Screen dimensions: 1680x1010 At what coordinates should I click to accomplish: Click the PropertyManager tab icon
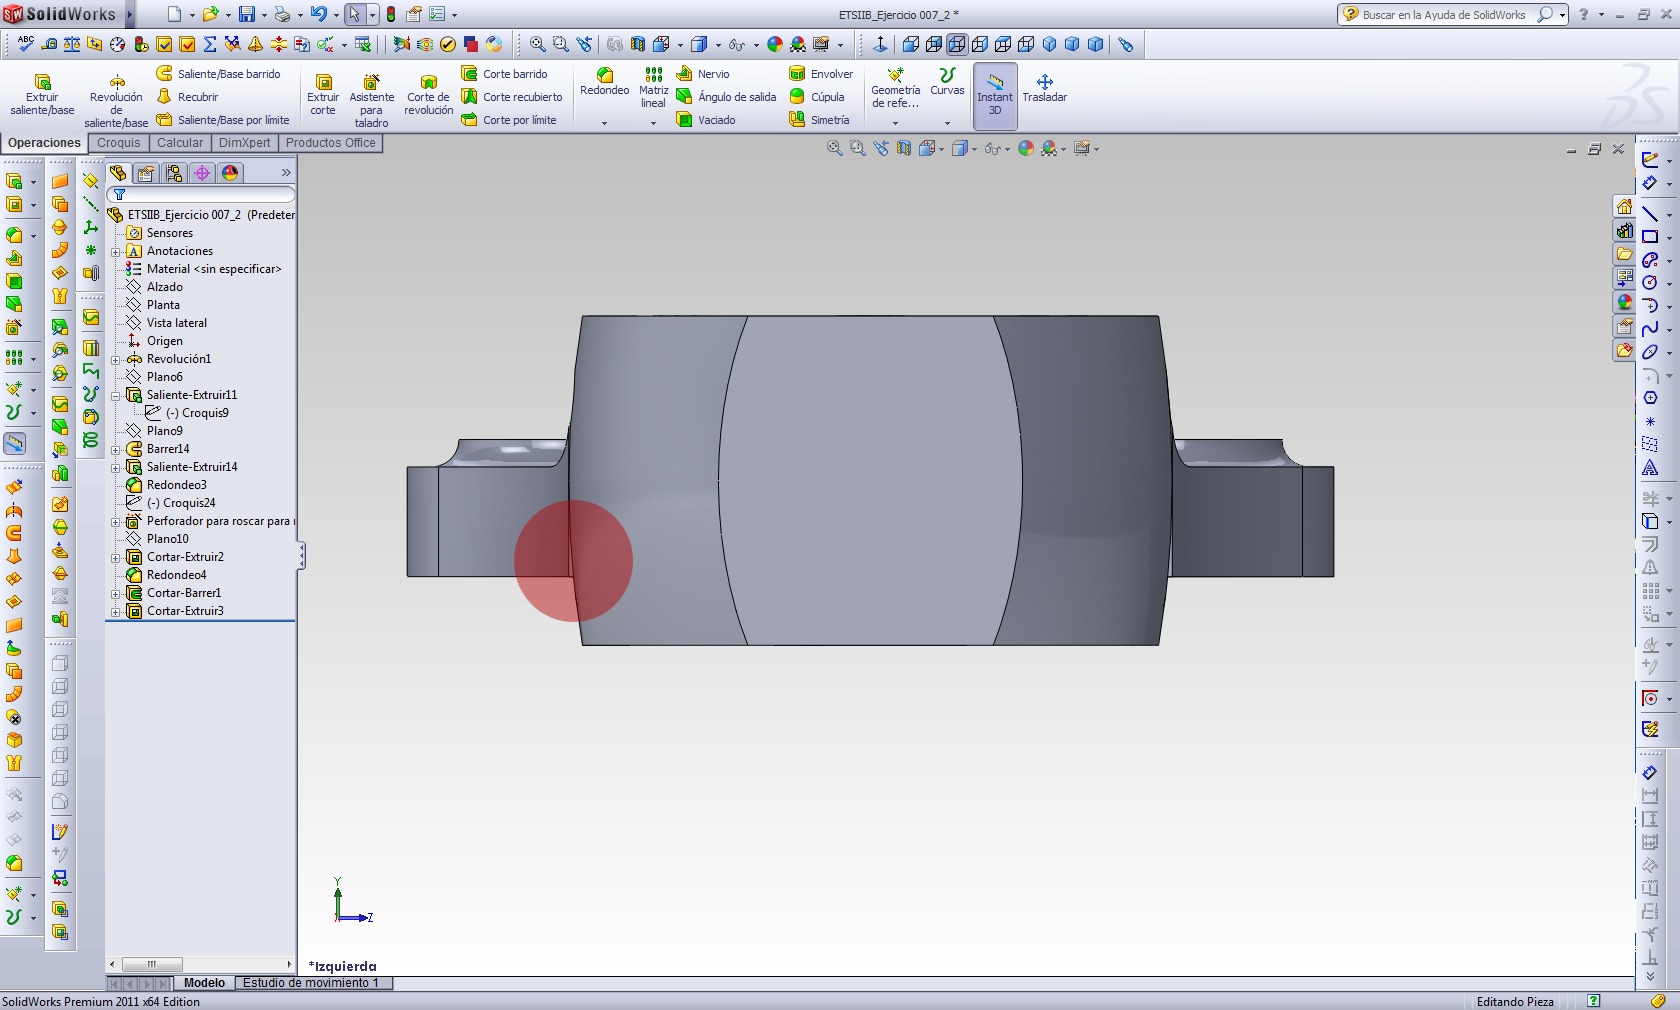click(146, 173)
